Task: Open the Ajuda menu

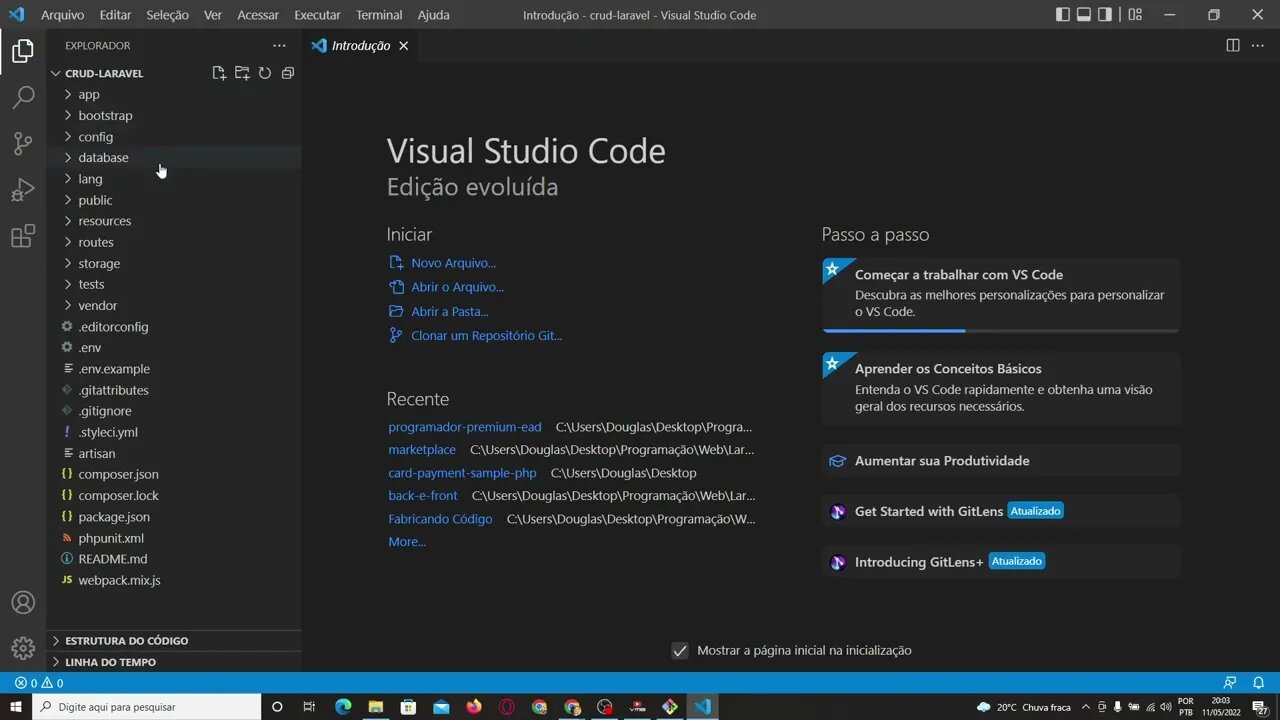Action: (433, 15)
